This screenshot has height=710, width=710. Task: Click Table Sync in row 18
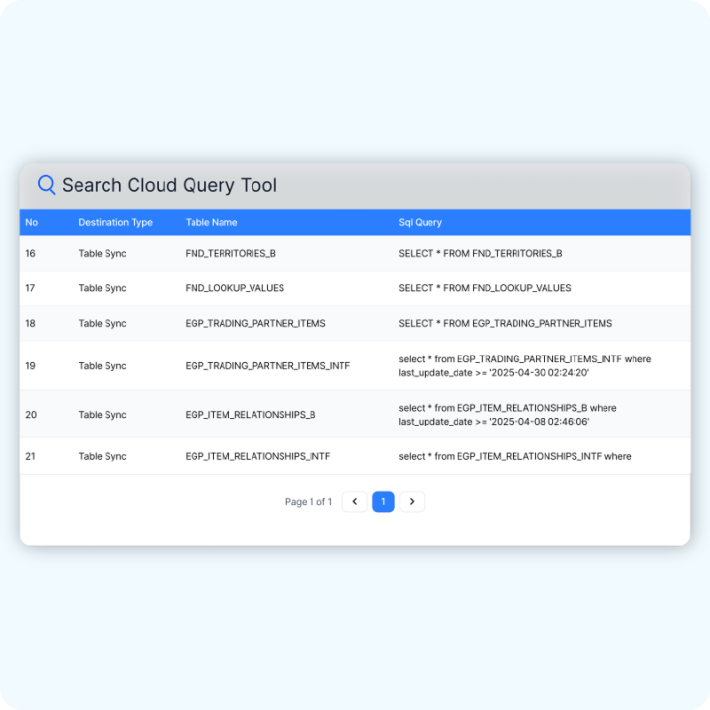click(x=102, y=324)
